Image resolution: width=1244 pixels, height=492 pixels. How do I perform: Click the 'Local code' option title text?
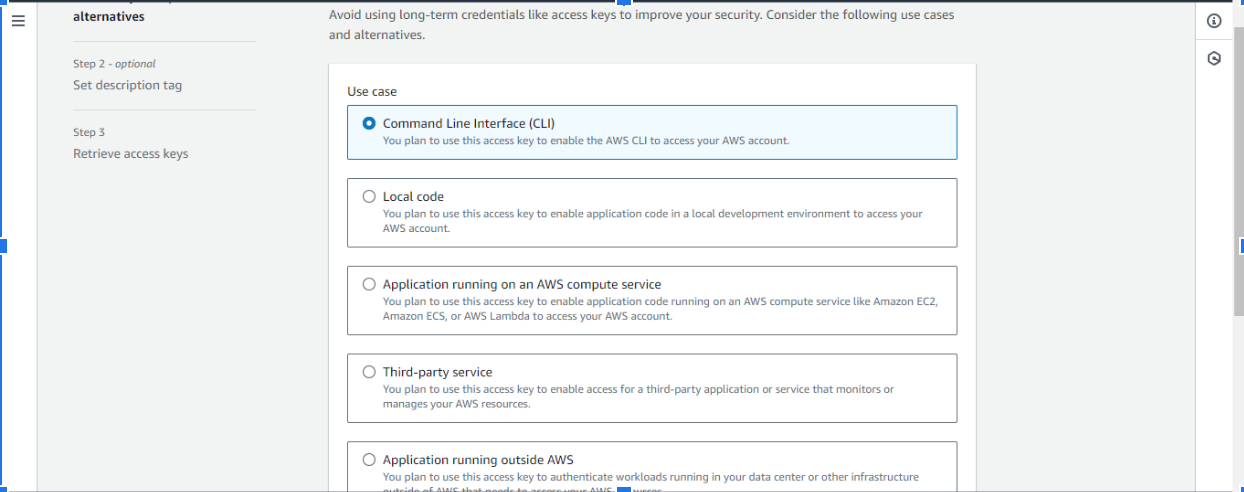[x=413, y=197]
